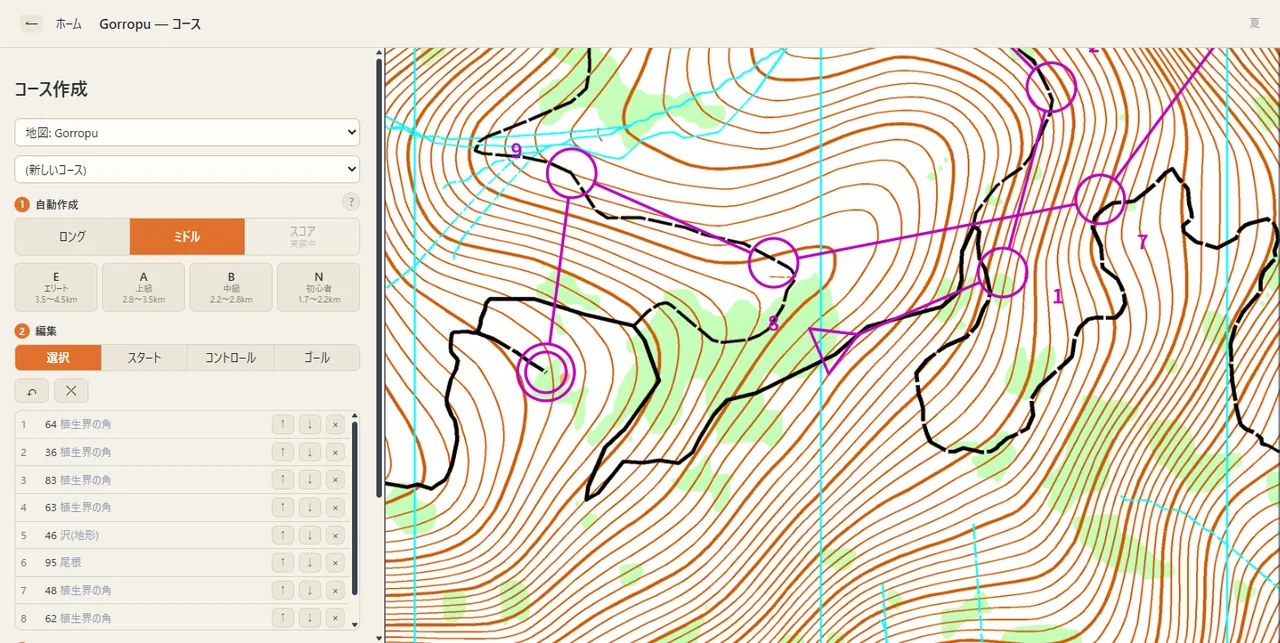The image size is (1280, 643).
Task: Select the finish double circle on map
Action: pos(546,372)
